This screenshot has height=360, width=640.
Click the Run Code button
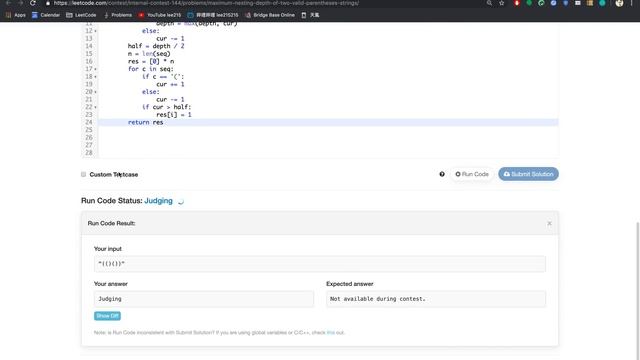tap(472, 174)
